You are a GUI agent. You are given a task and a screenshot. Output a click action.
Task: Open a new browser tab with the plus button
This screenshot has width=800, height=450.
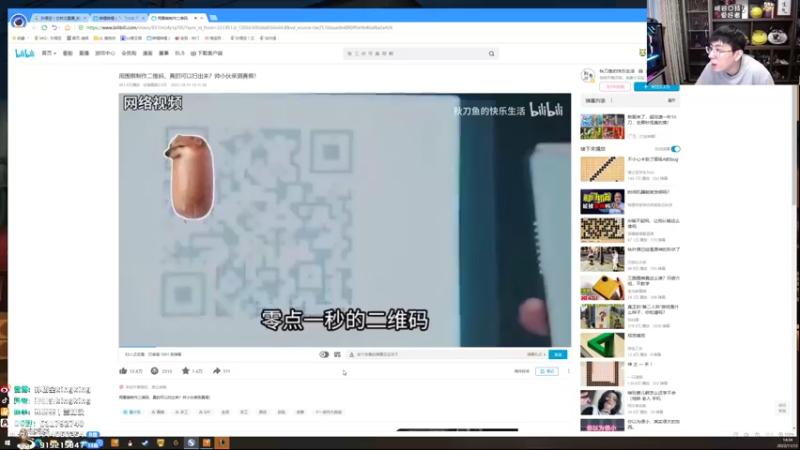coord(213,18)
